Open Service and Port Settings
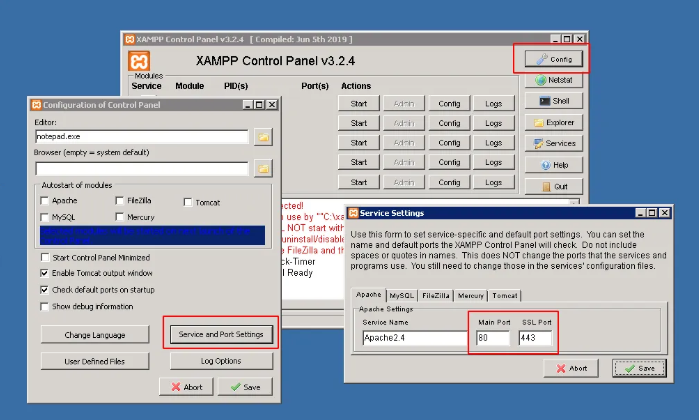 [x=221, y=334]
